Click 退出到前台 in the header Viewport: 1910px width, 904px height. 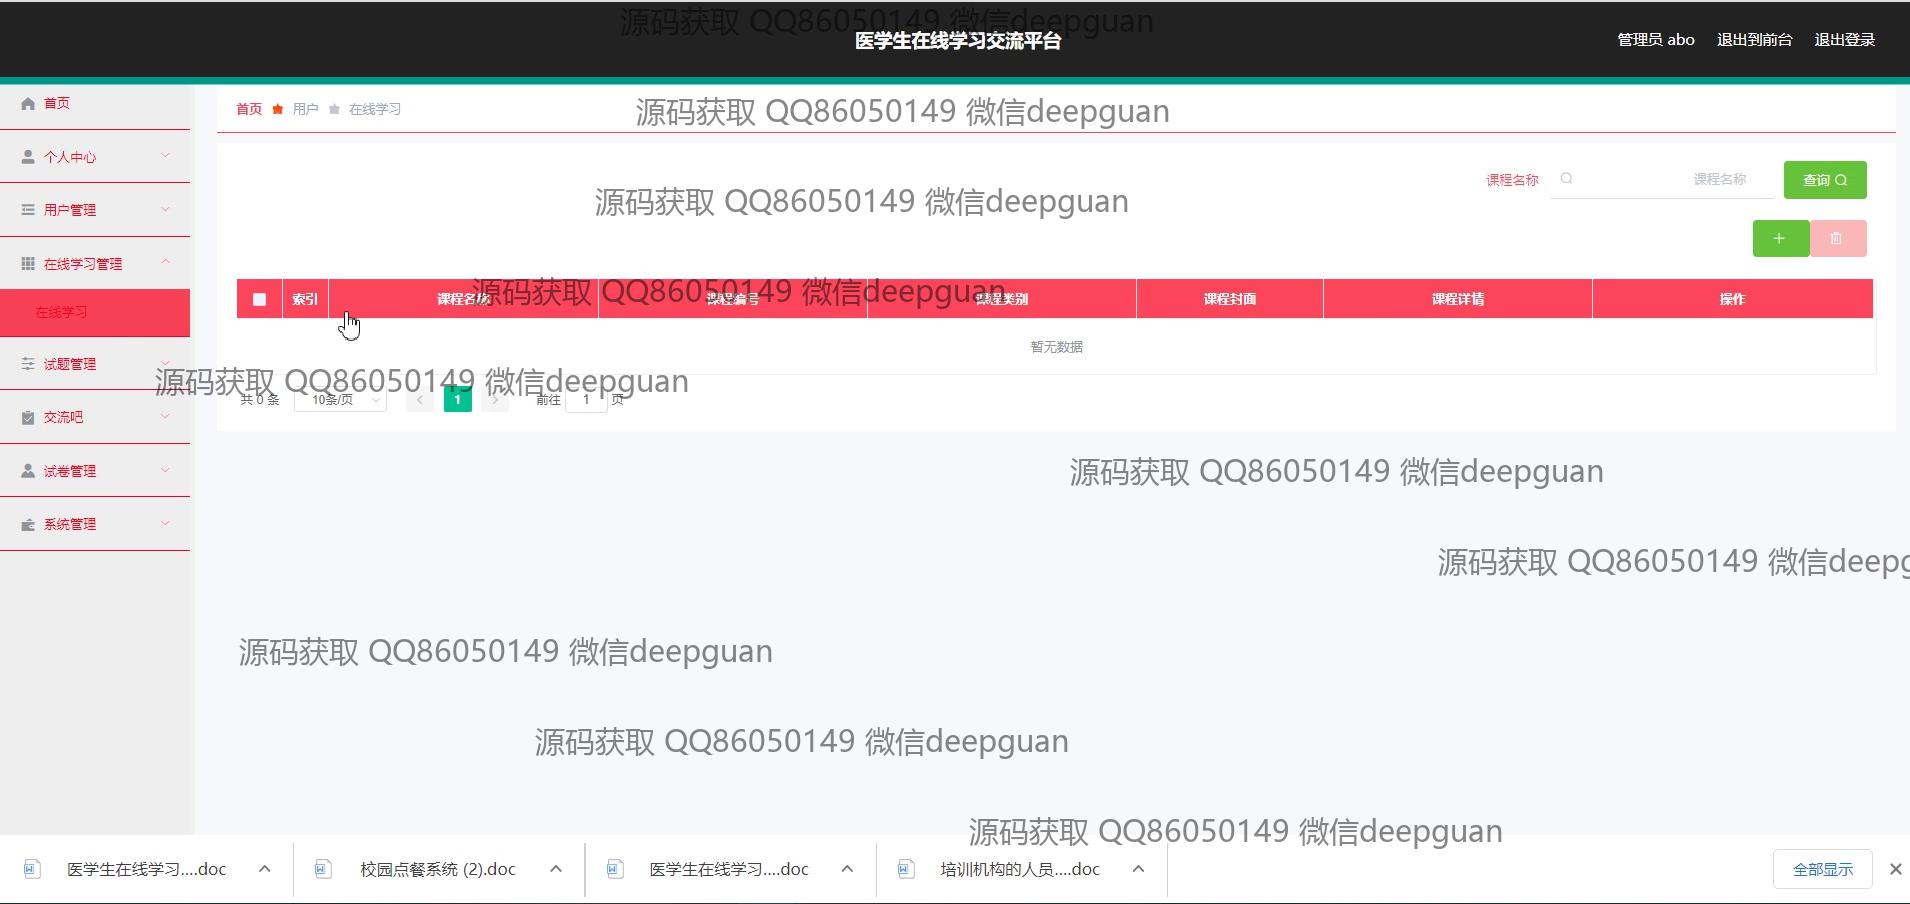[1755, 40]
